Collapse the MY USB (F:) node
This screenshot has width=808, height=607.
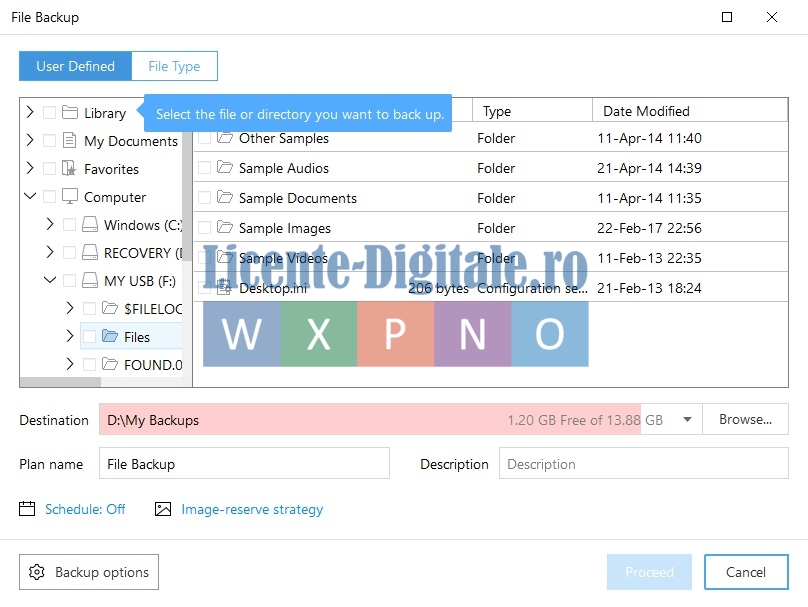coord(50,280)
